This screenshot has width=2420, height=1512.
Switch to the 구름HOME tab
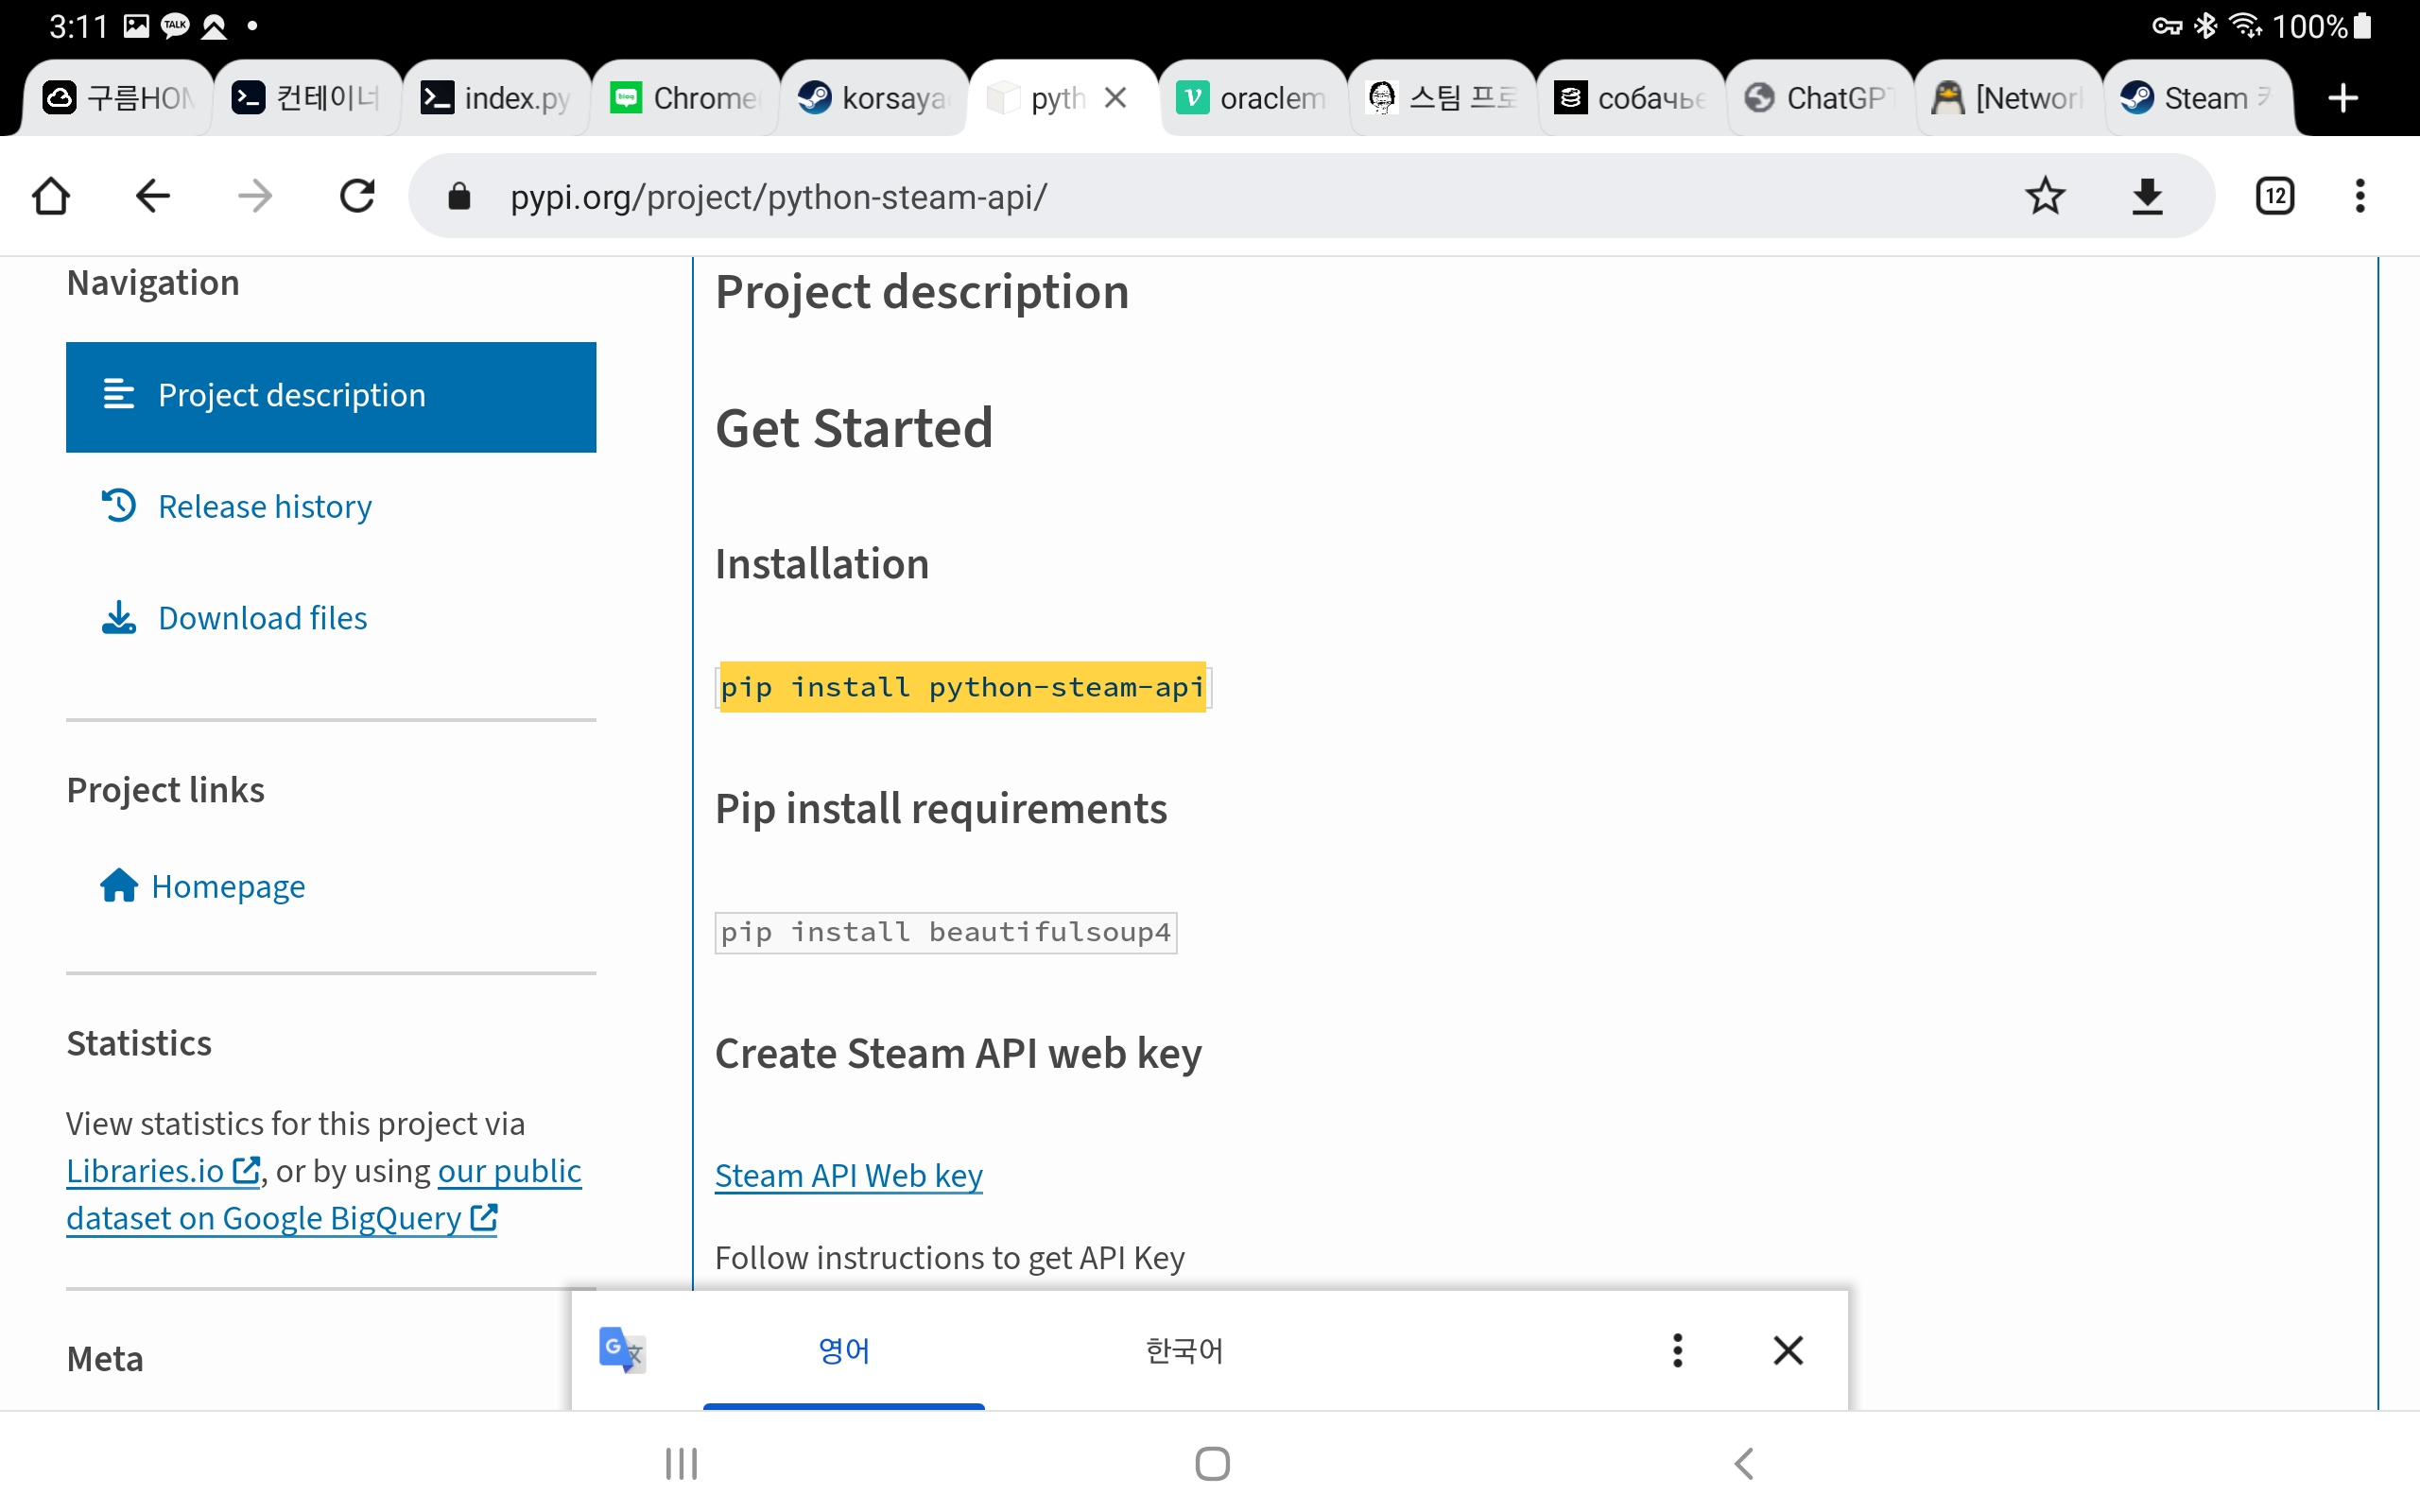118,98
